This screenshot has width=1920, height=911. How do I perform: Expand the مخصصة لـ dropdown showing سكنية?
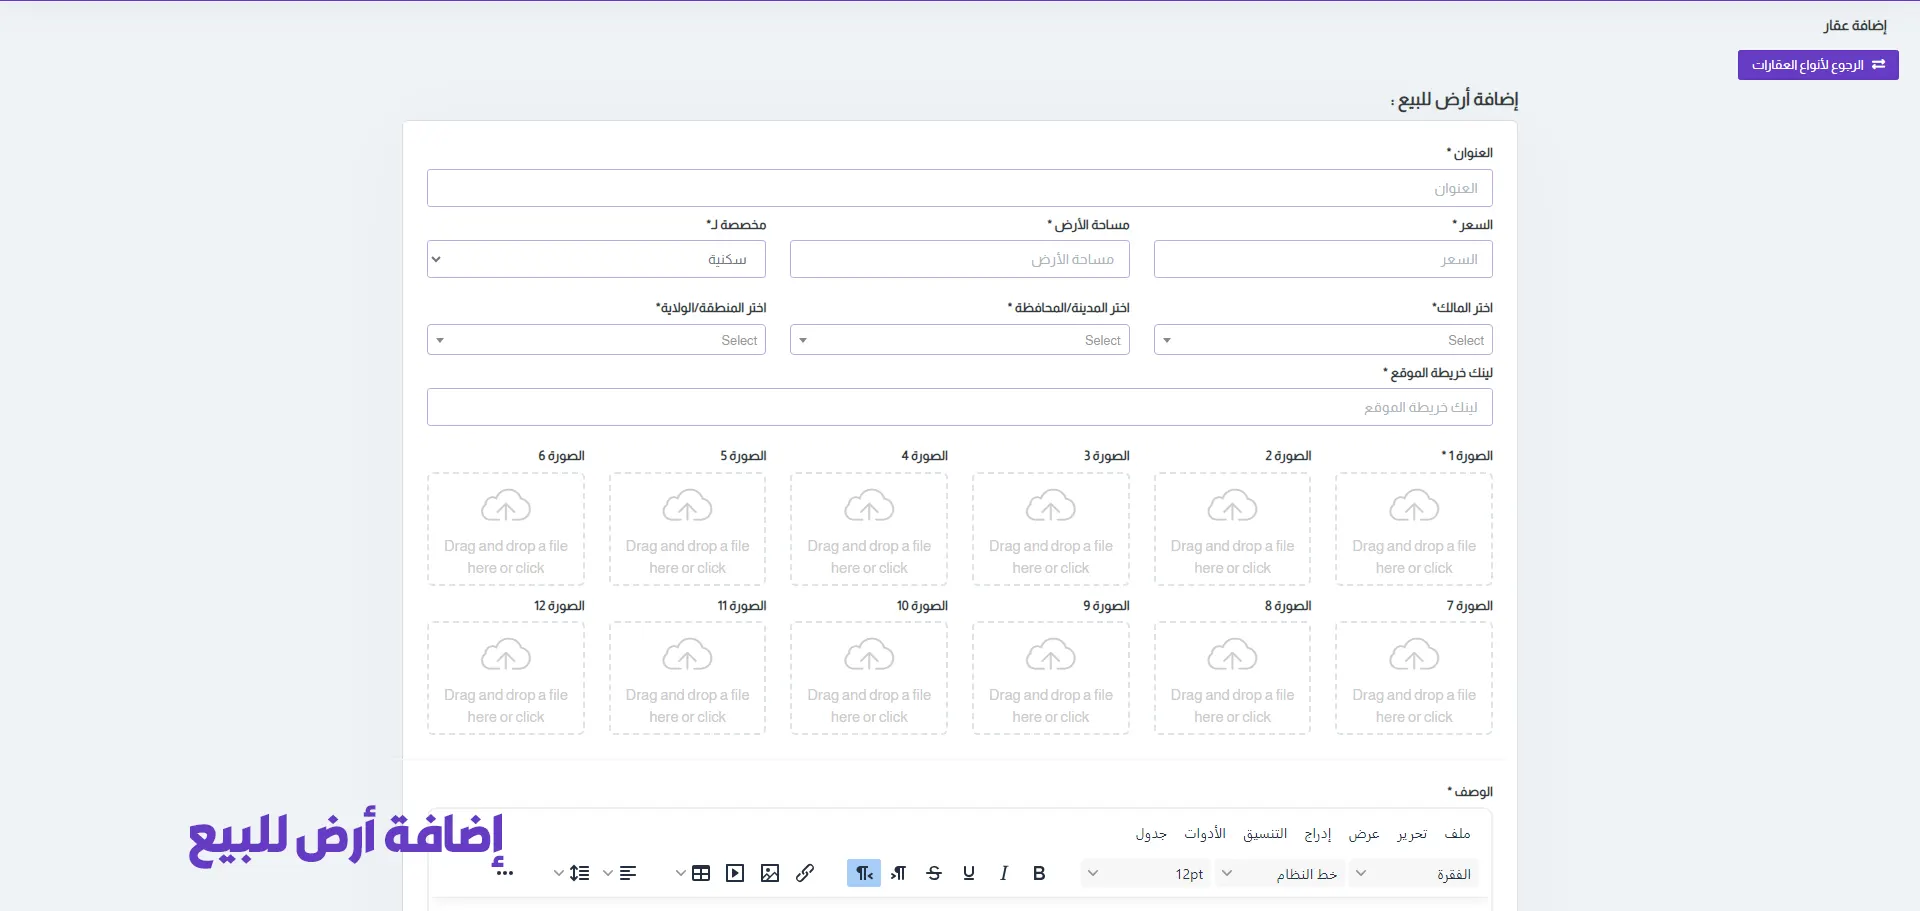coord(596,259)
